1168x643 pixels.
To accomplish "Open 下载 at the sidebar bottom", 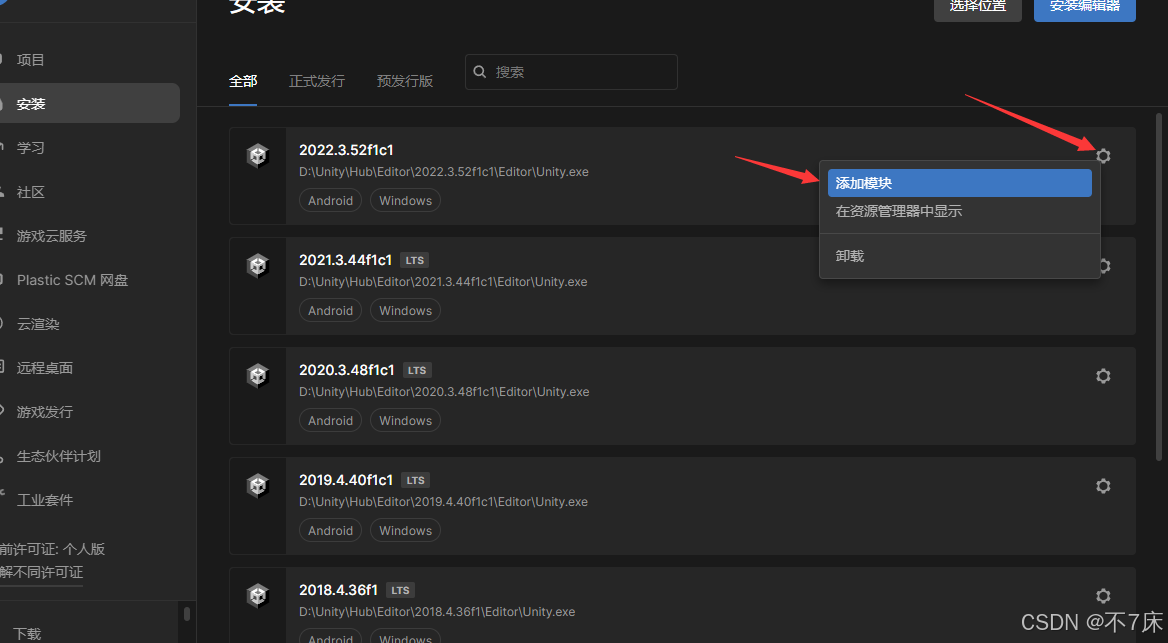I will pyautogui.click(x=28, y=633).
